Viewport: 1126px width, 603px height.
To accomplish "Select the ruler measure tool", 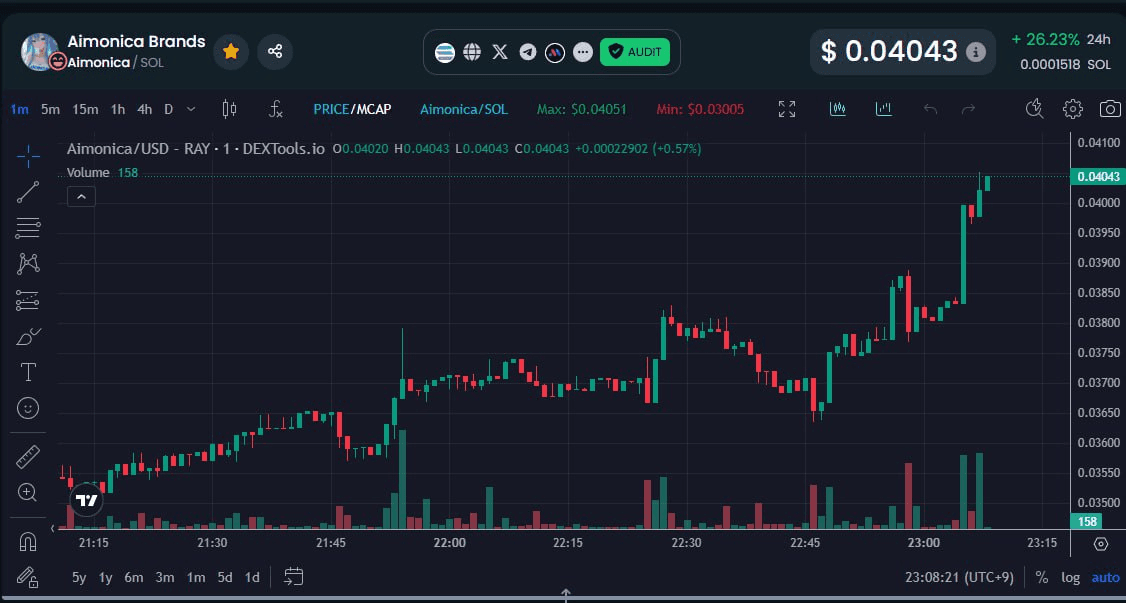I will [x=28, y=457].
